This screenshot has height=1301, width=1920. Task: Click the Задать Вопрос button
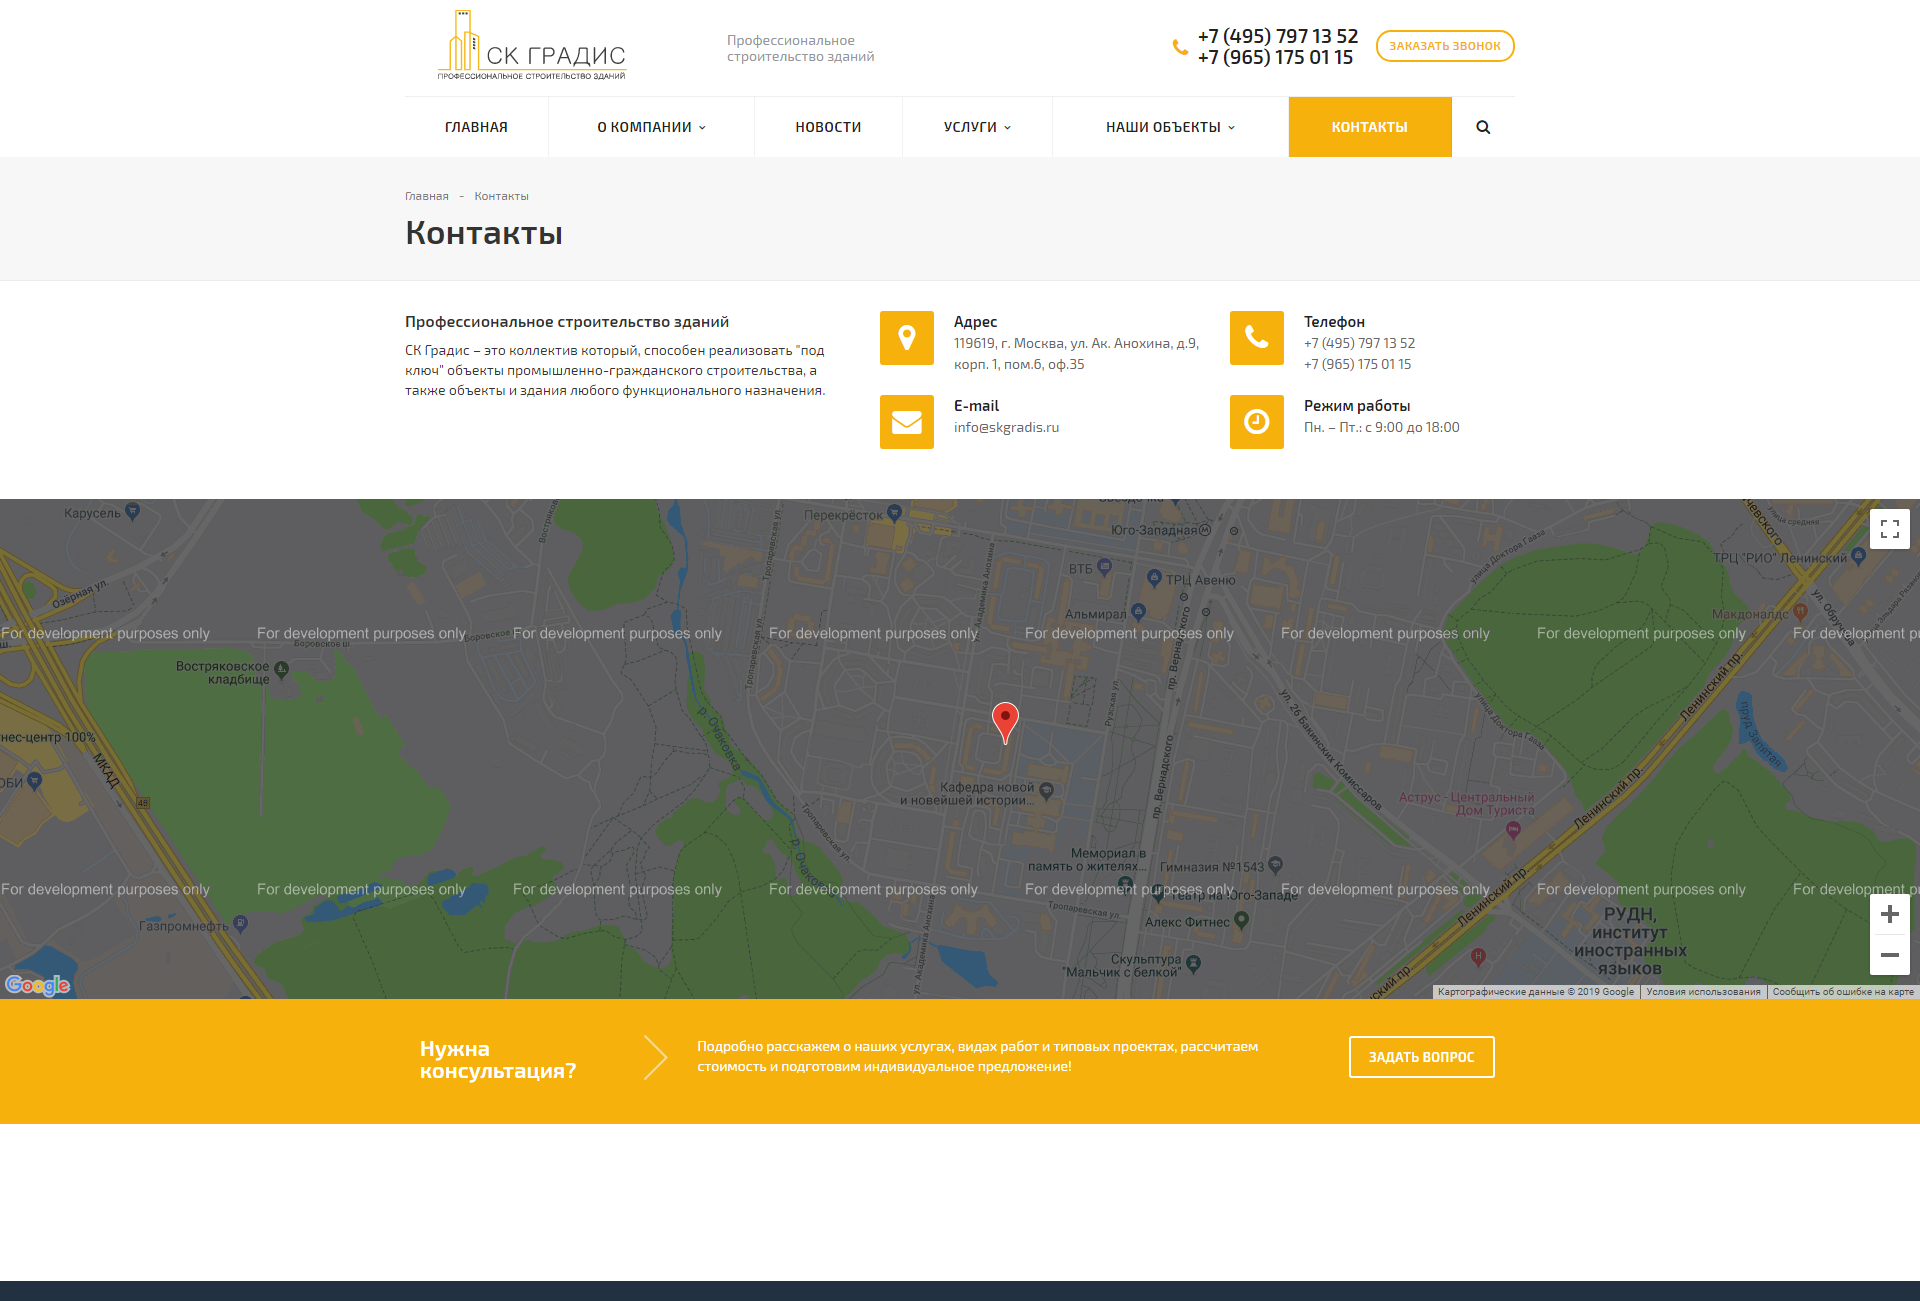[x=1424, y=1057]
